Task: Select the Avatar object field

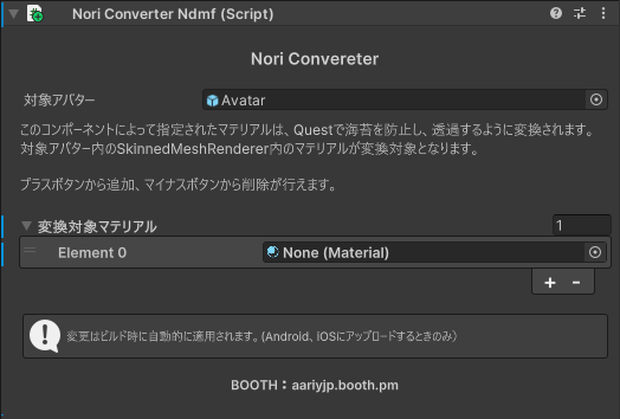Action: (405, 100)
